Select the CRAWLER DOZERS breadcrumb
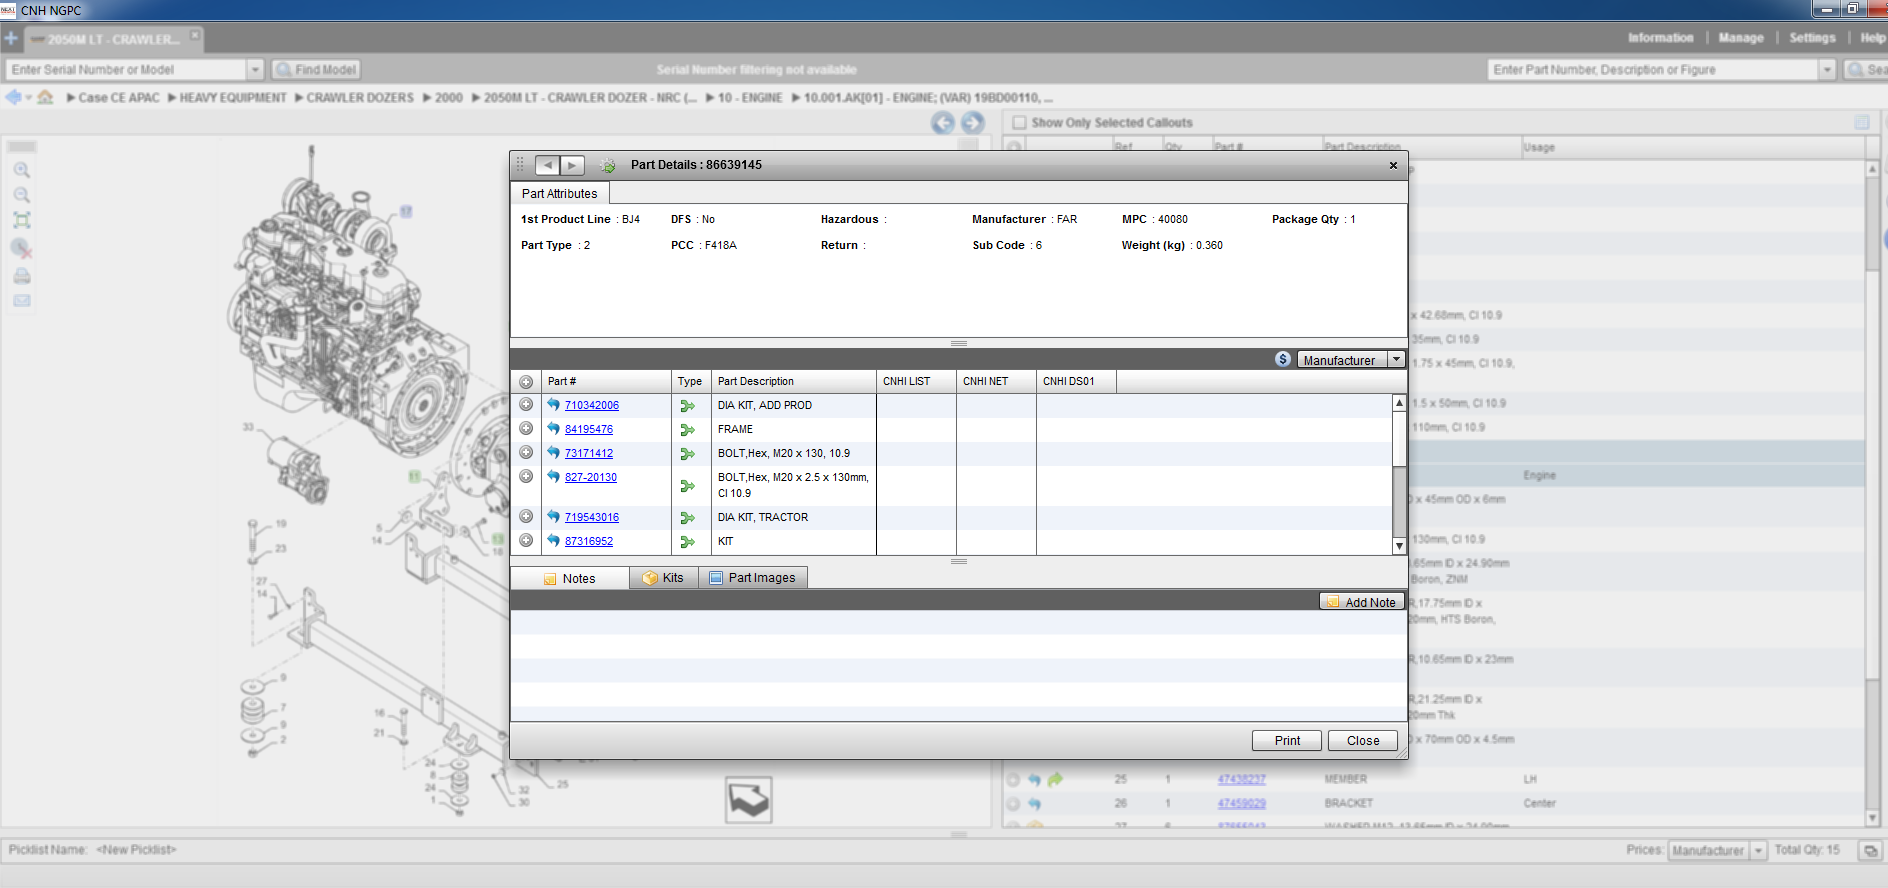The width and height of the screenshot is (1888, 888). pyautogui.click(x=360, y=97)
